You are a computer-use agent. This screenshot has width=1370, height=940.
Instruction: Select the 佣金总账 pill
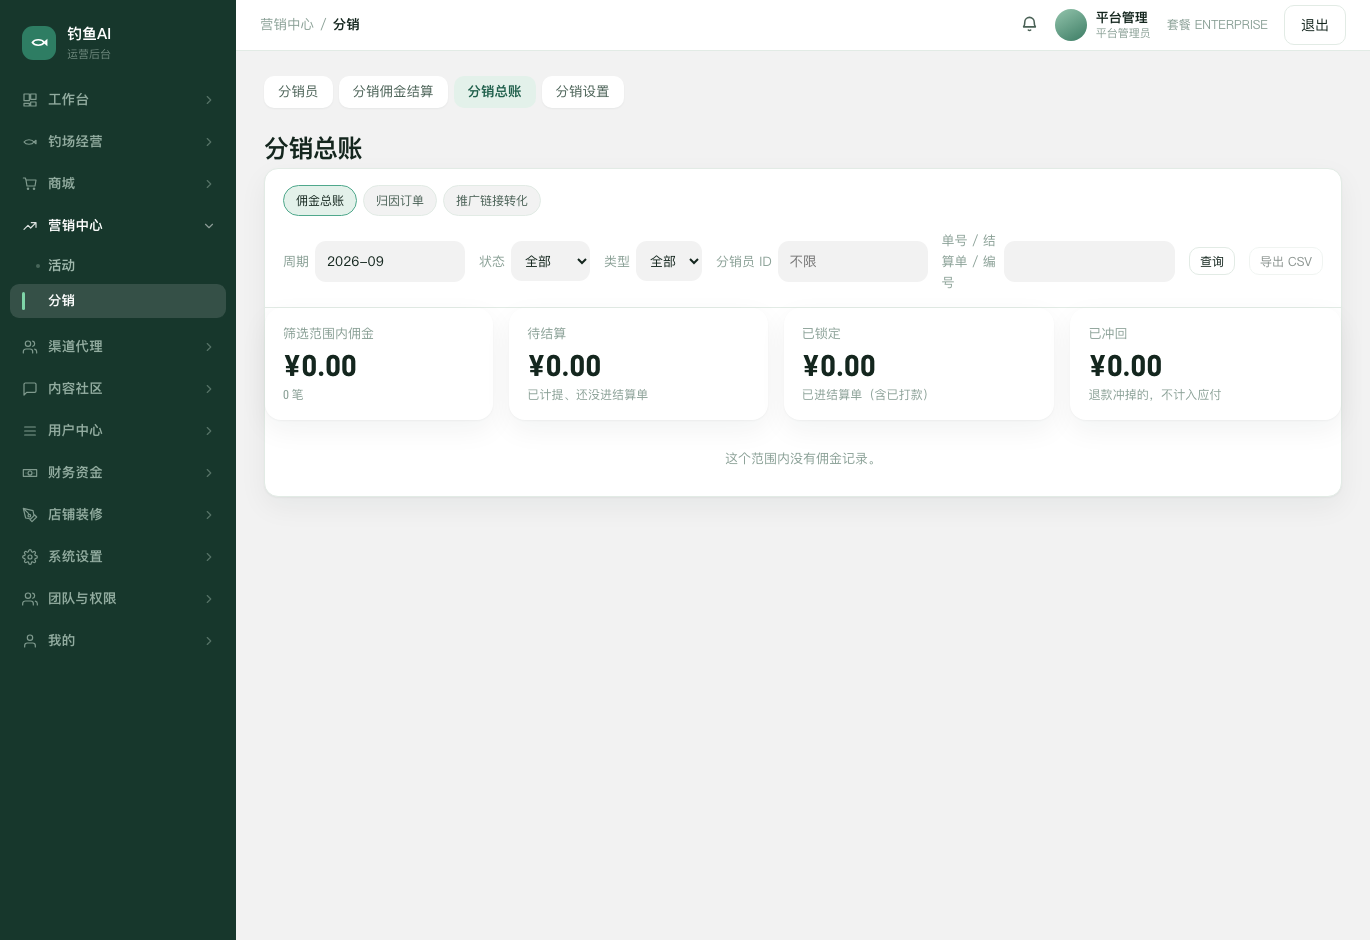[x=320, y=201]
